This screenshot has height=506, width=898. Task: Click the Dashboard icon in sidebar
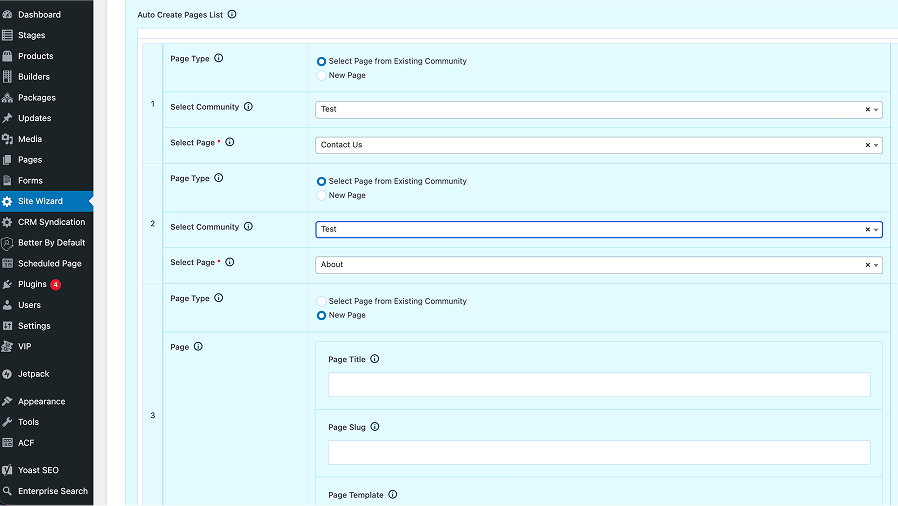click(x=7, y=14)
